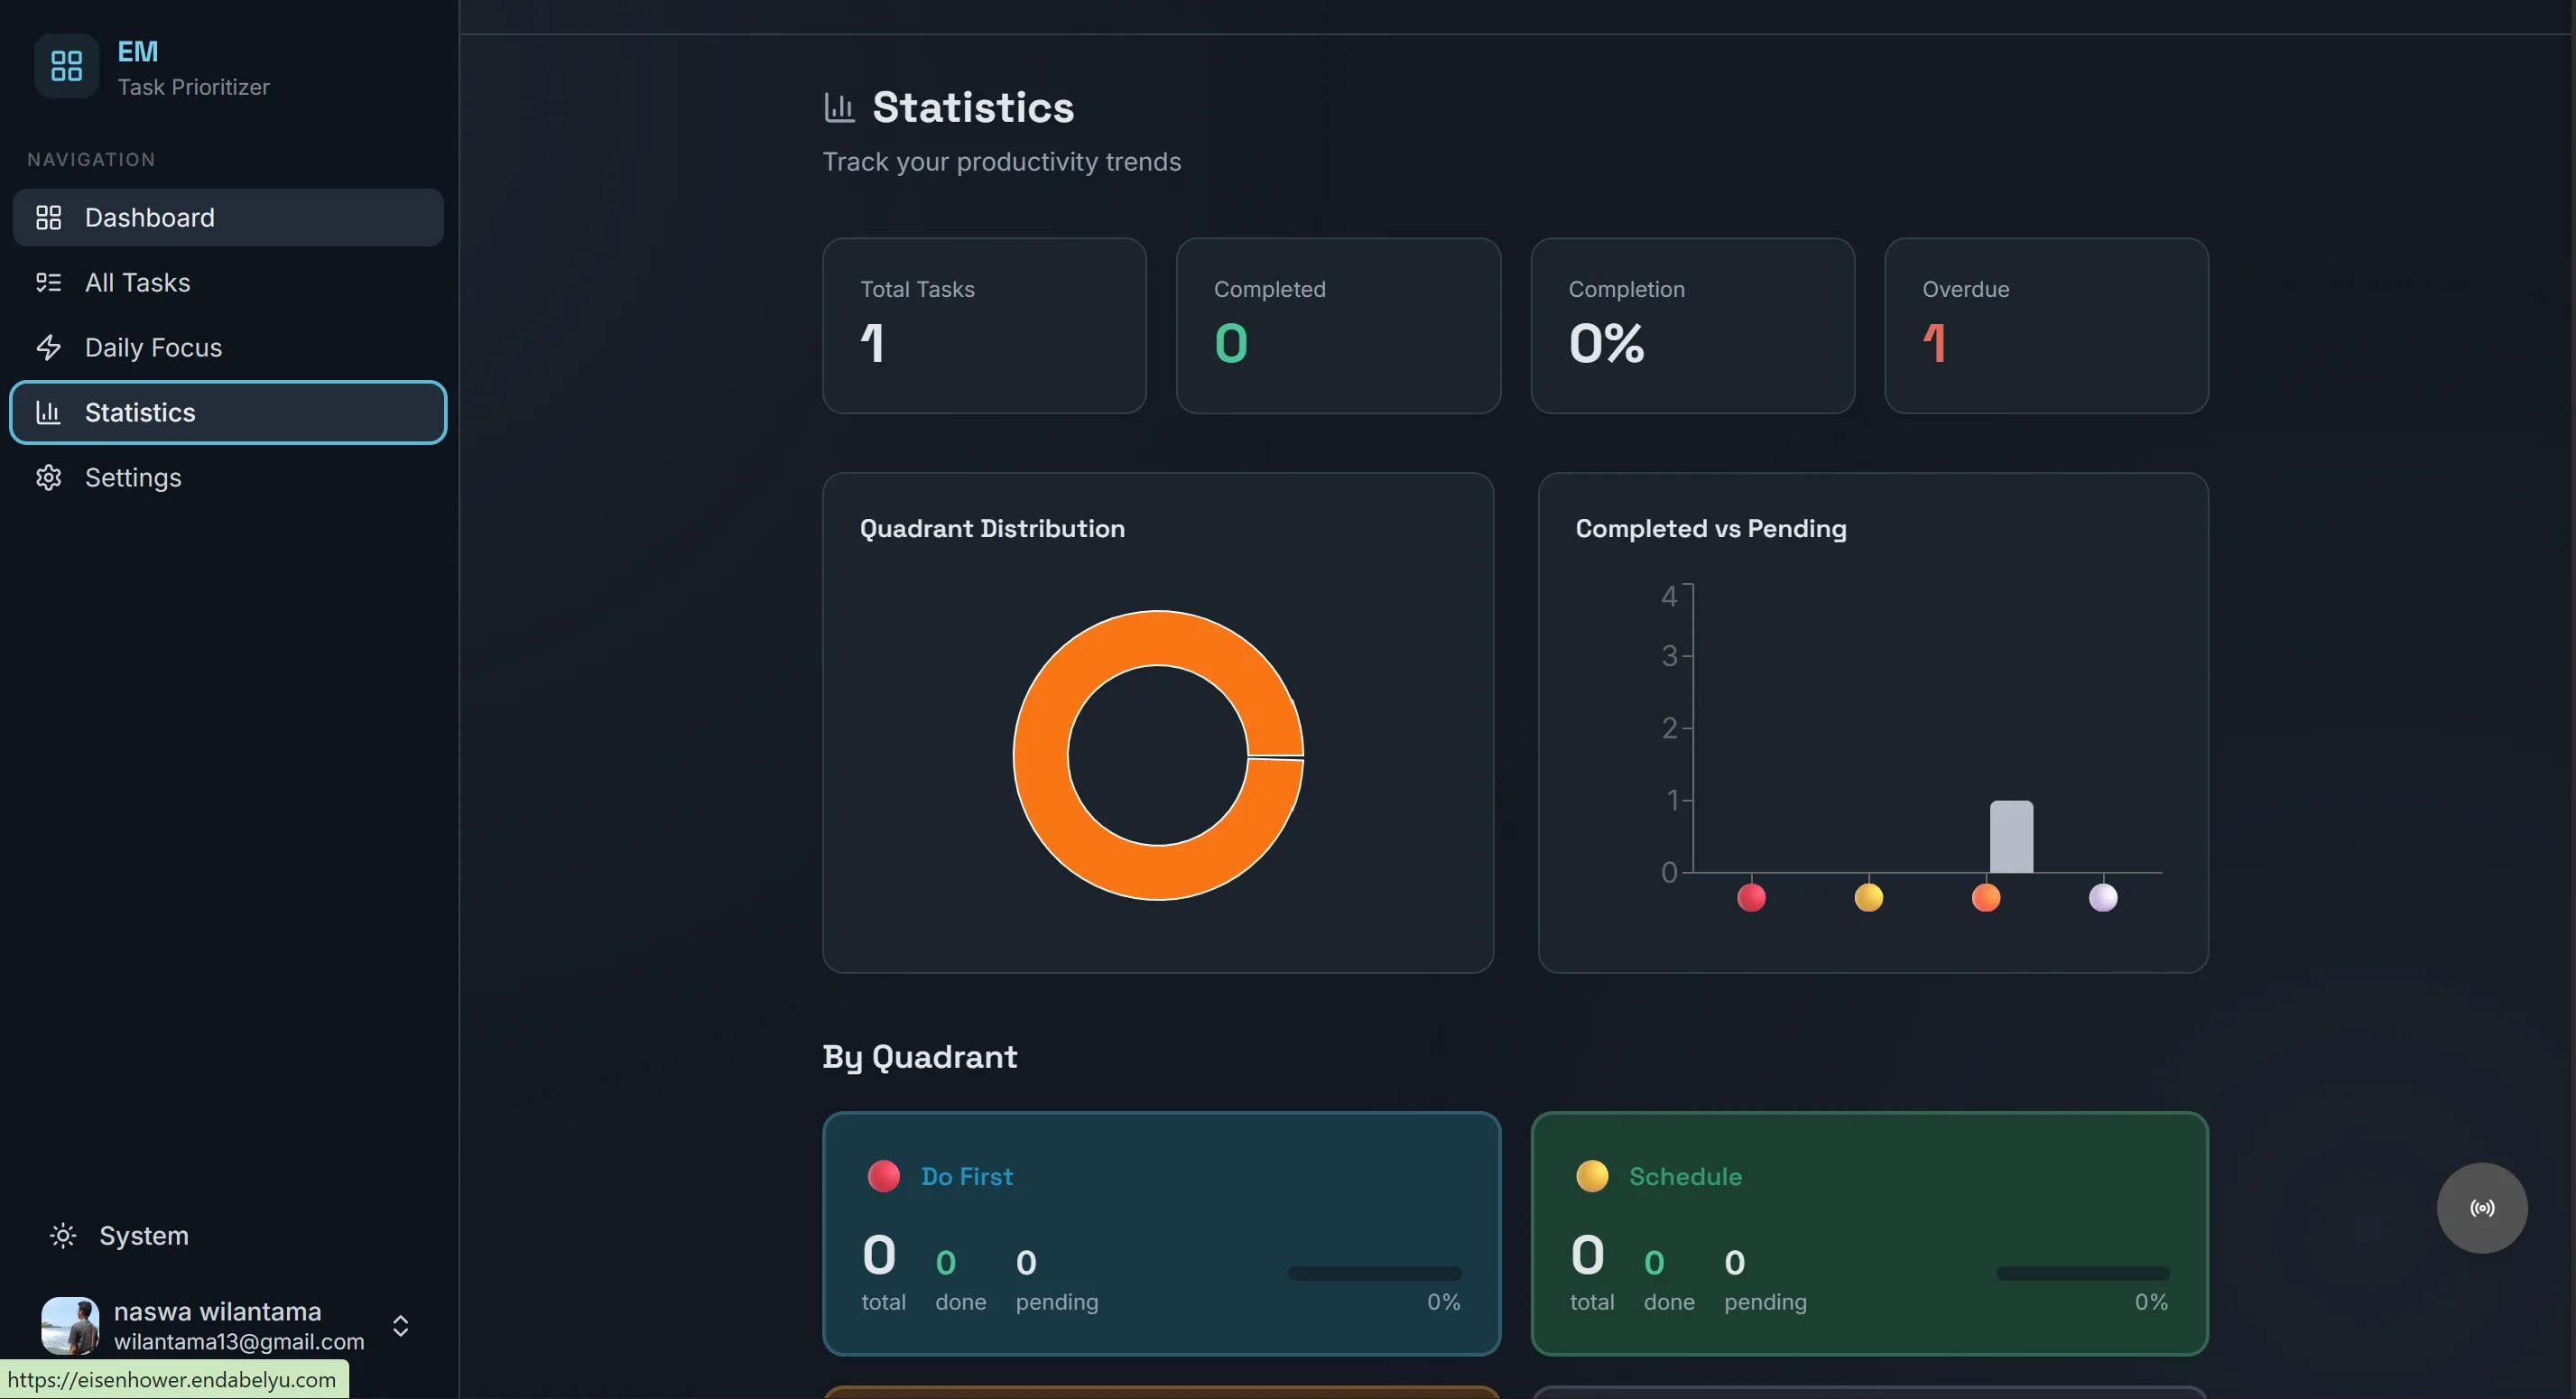Click the orange donut chart segment
This screenshot has width=2576, height=1399.
click(x=1041, y=755)
